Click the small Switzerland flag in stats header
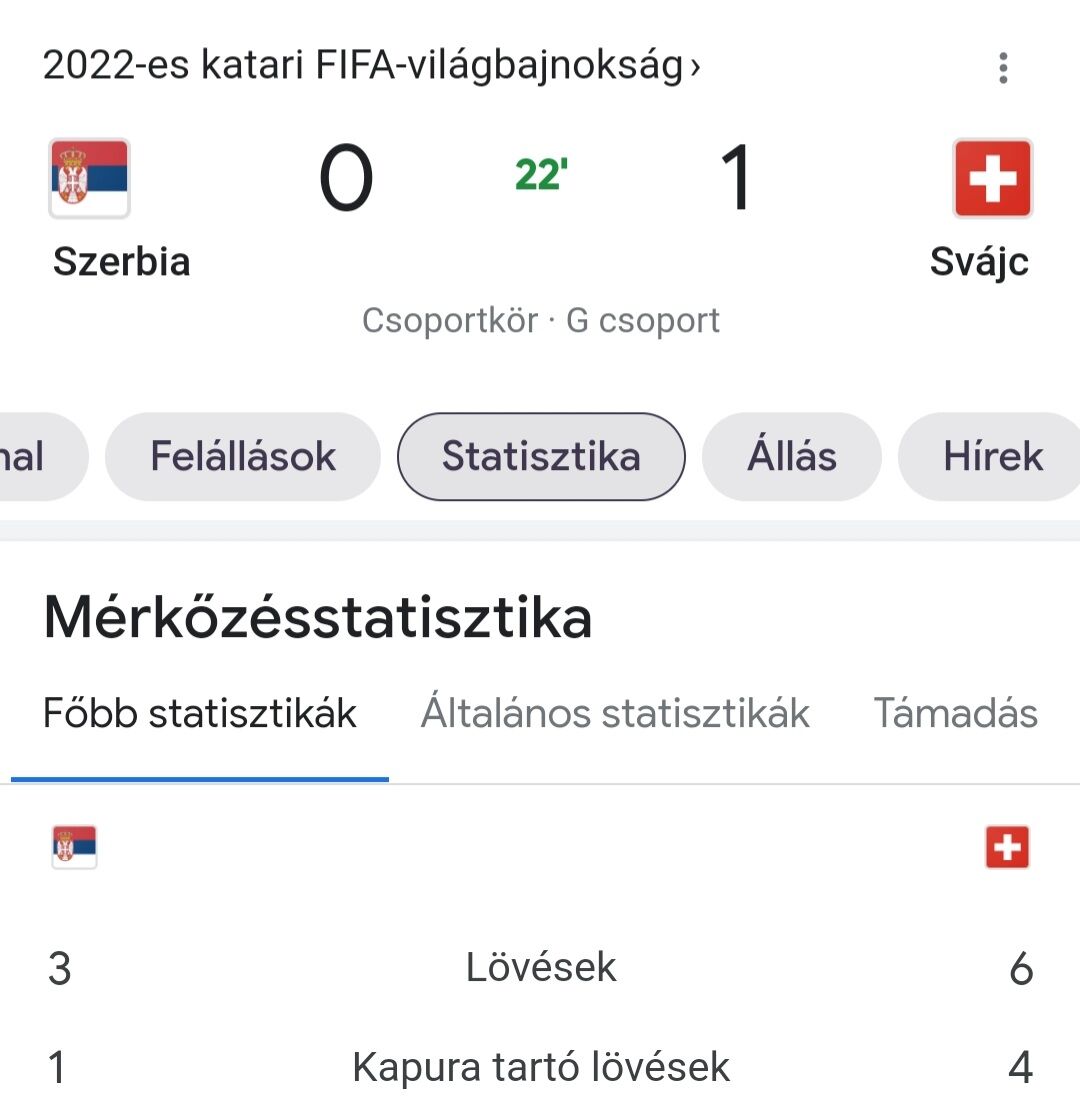 (x=1007, y=846)
